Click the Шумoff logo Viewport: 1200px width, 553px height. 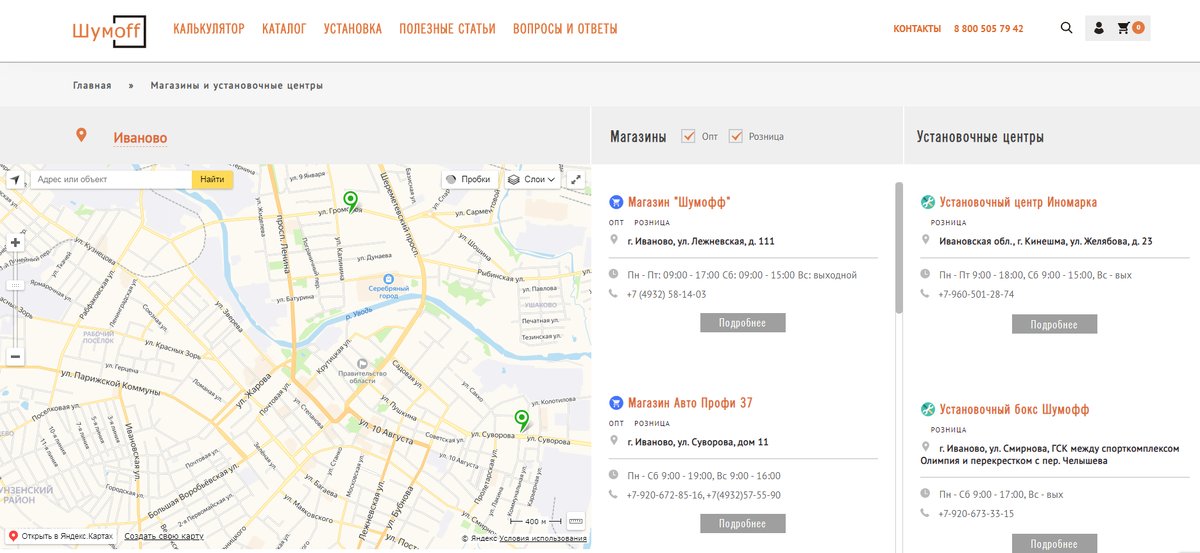pos(109,29)
